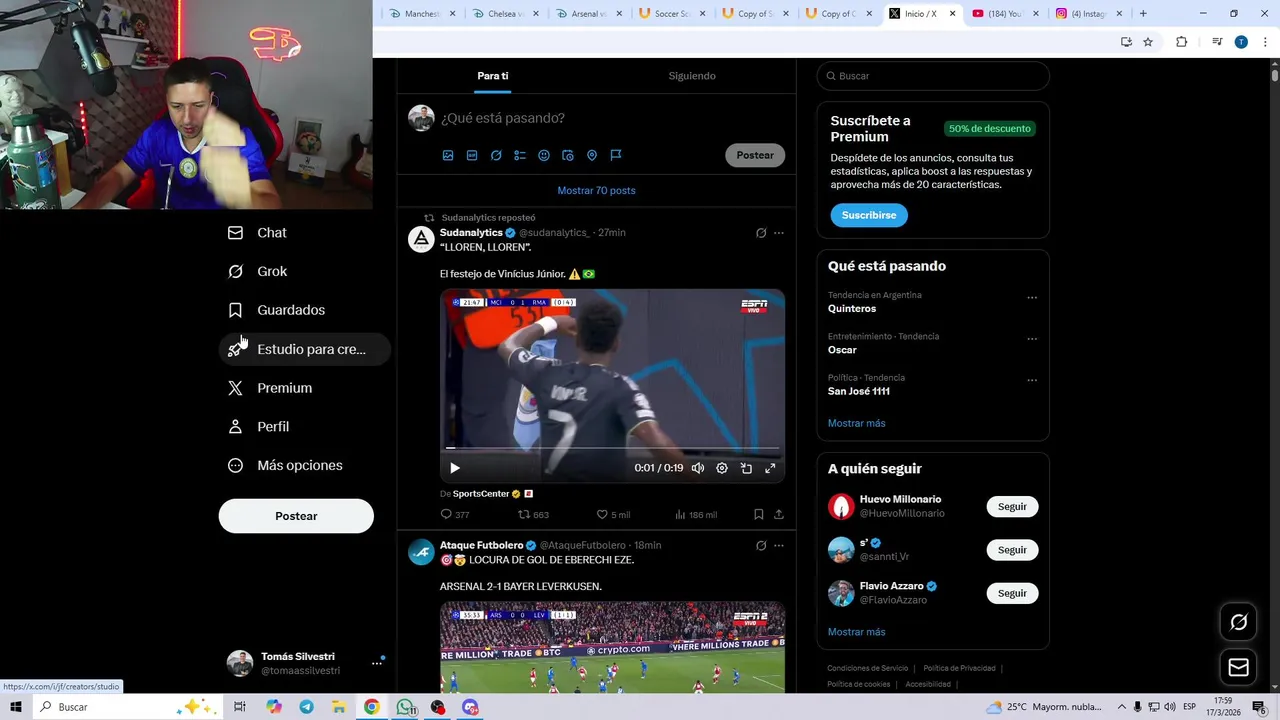Open the emoji picker in composer
This screenshot has width=1280, height=720.
(544, 155)
